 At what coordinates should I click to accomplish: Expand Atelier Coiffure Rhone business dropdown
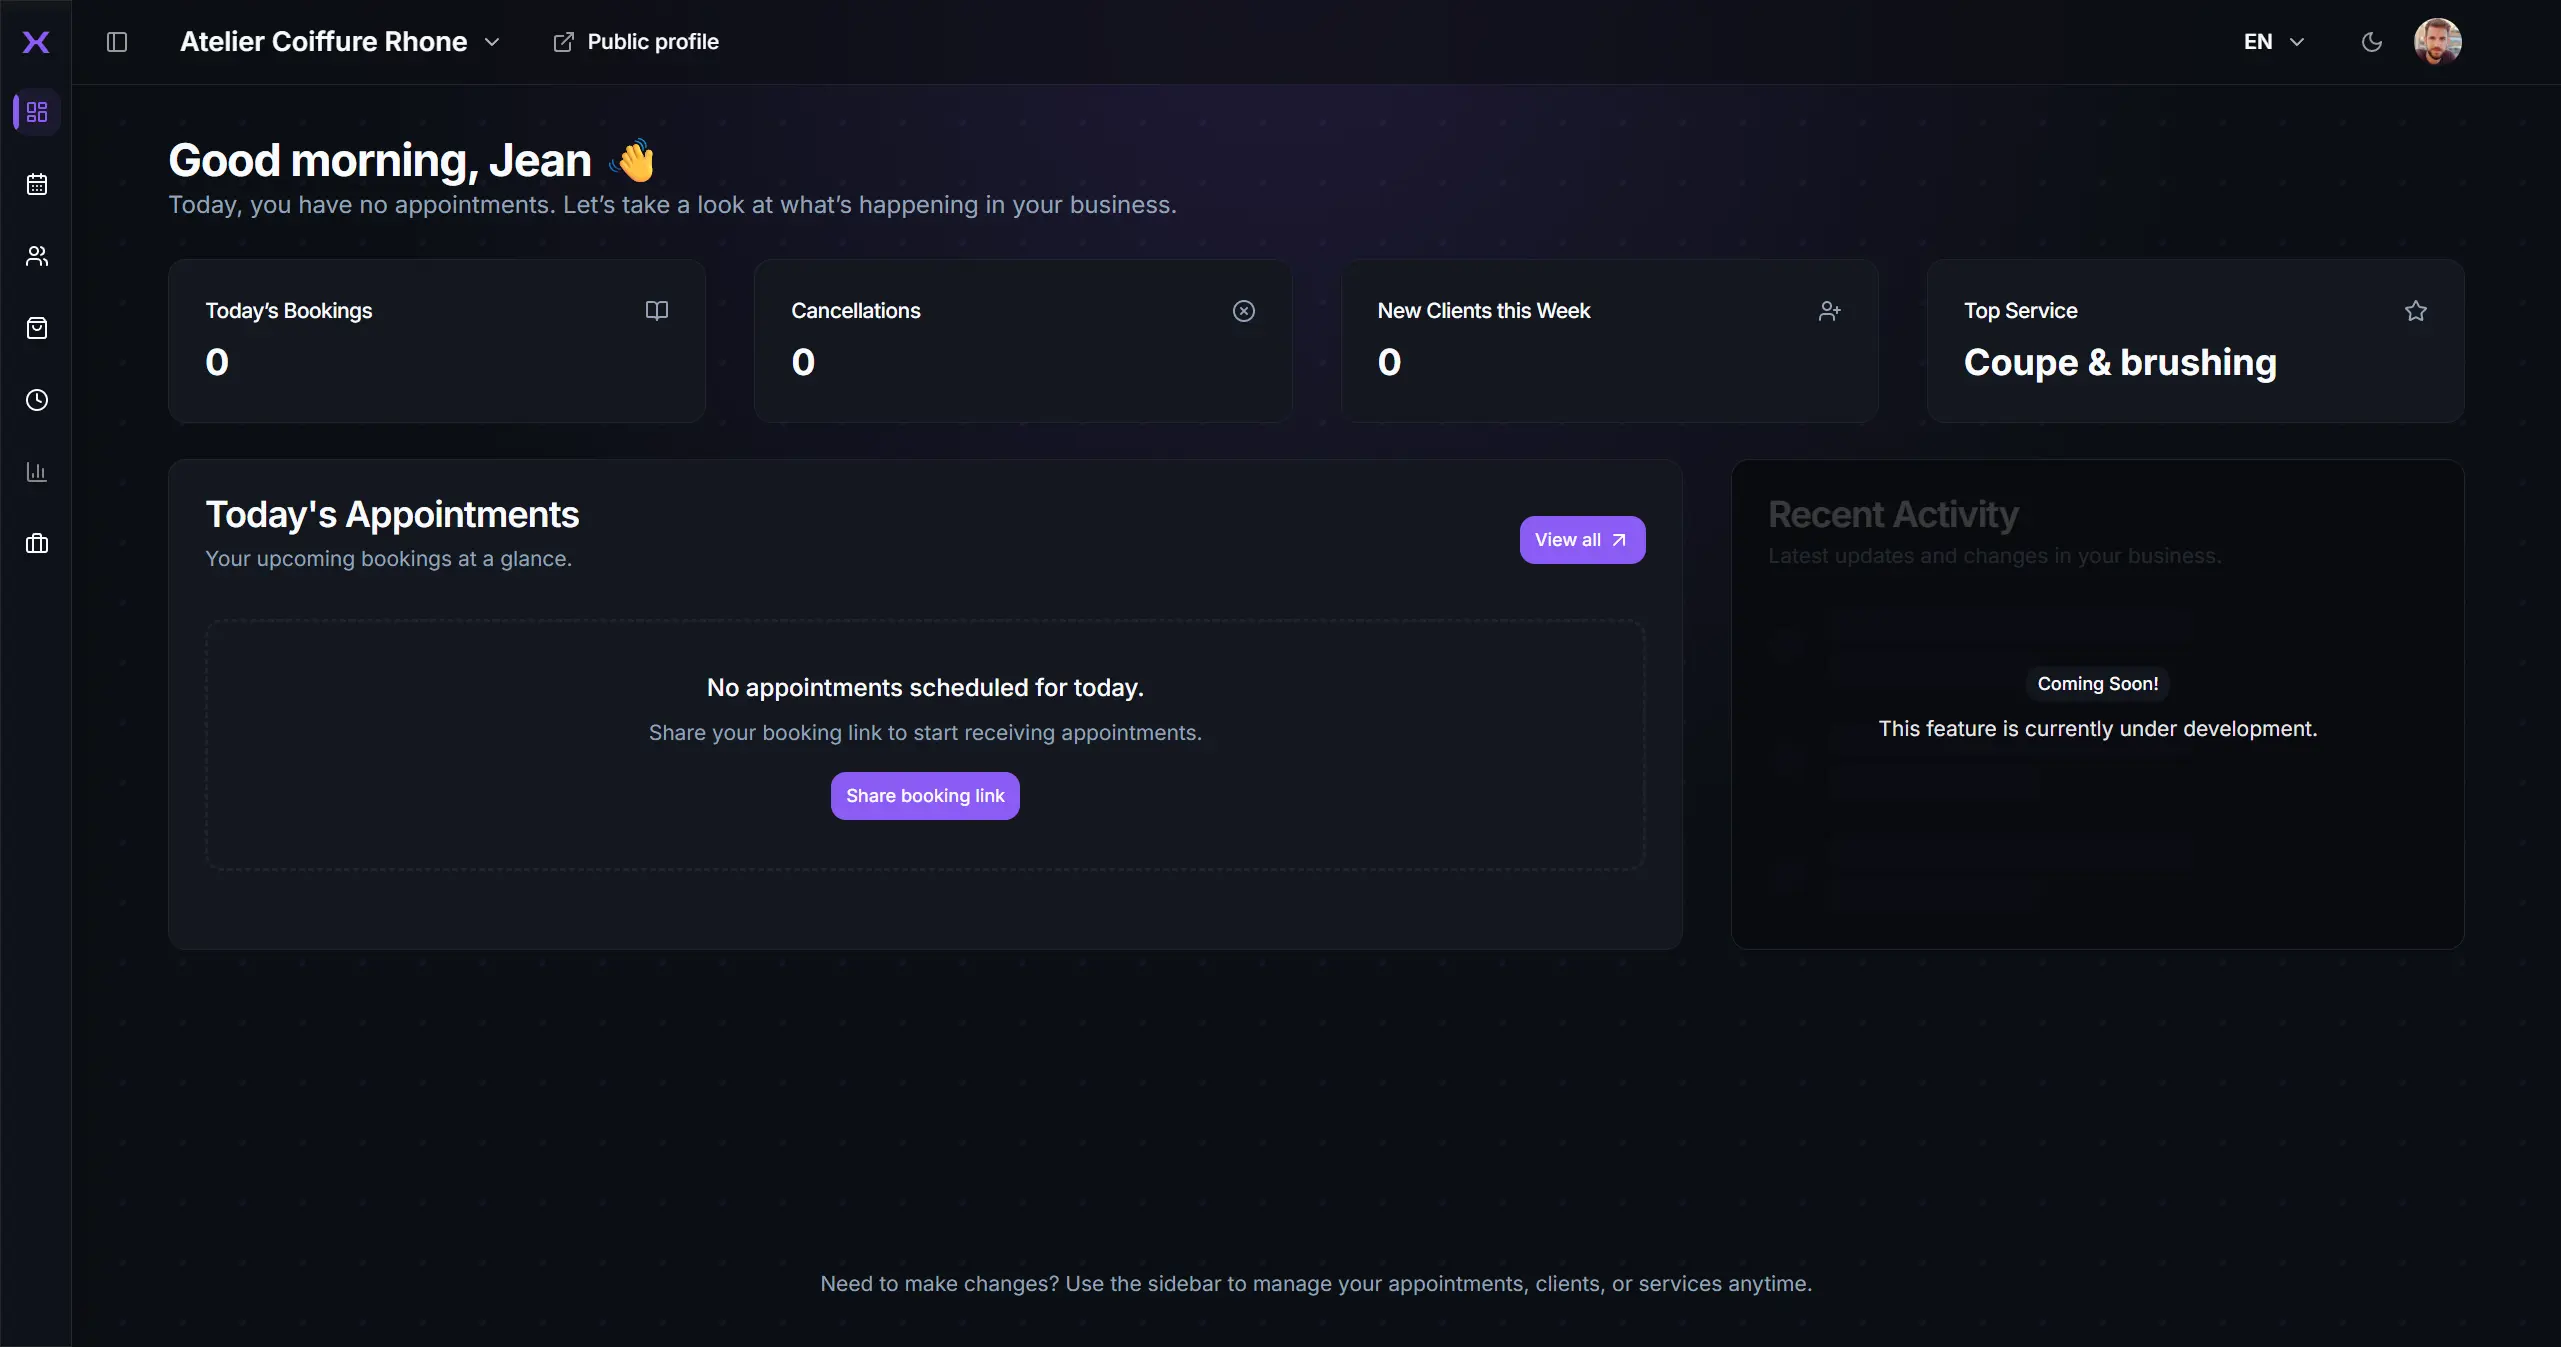(x=340, y=42)
